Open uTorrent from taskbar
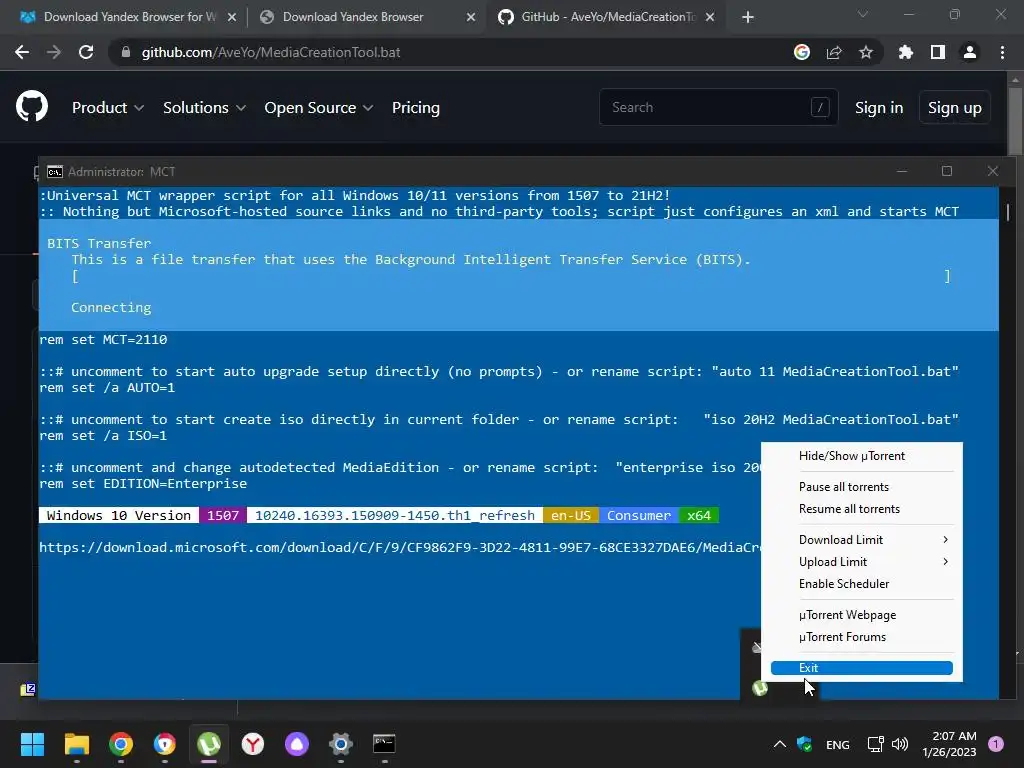The width and height of the screenshot is (1024, 768). (209, 744)
